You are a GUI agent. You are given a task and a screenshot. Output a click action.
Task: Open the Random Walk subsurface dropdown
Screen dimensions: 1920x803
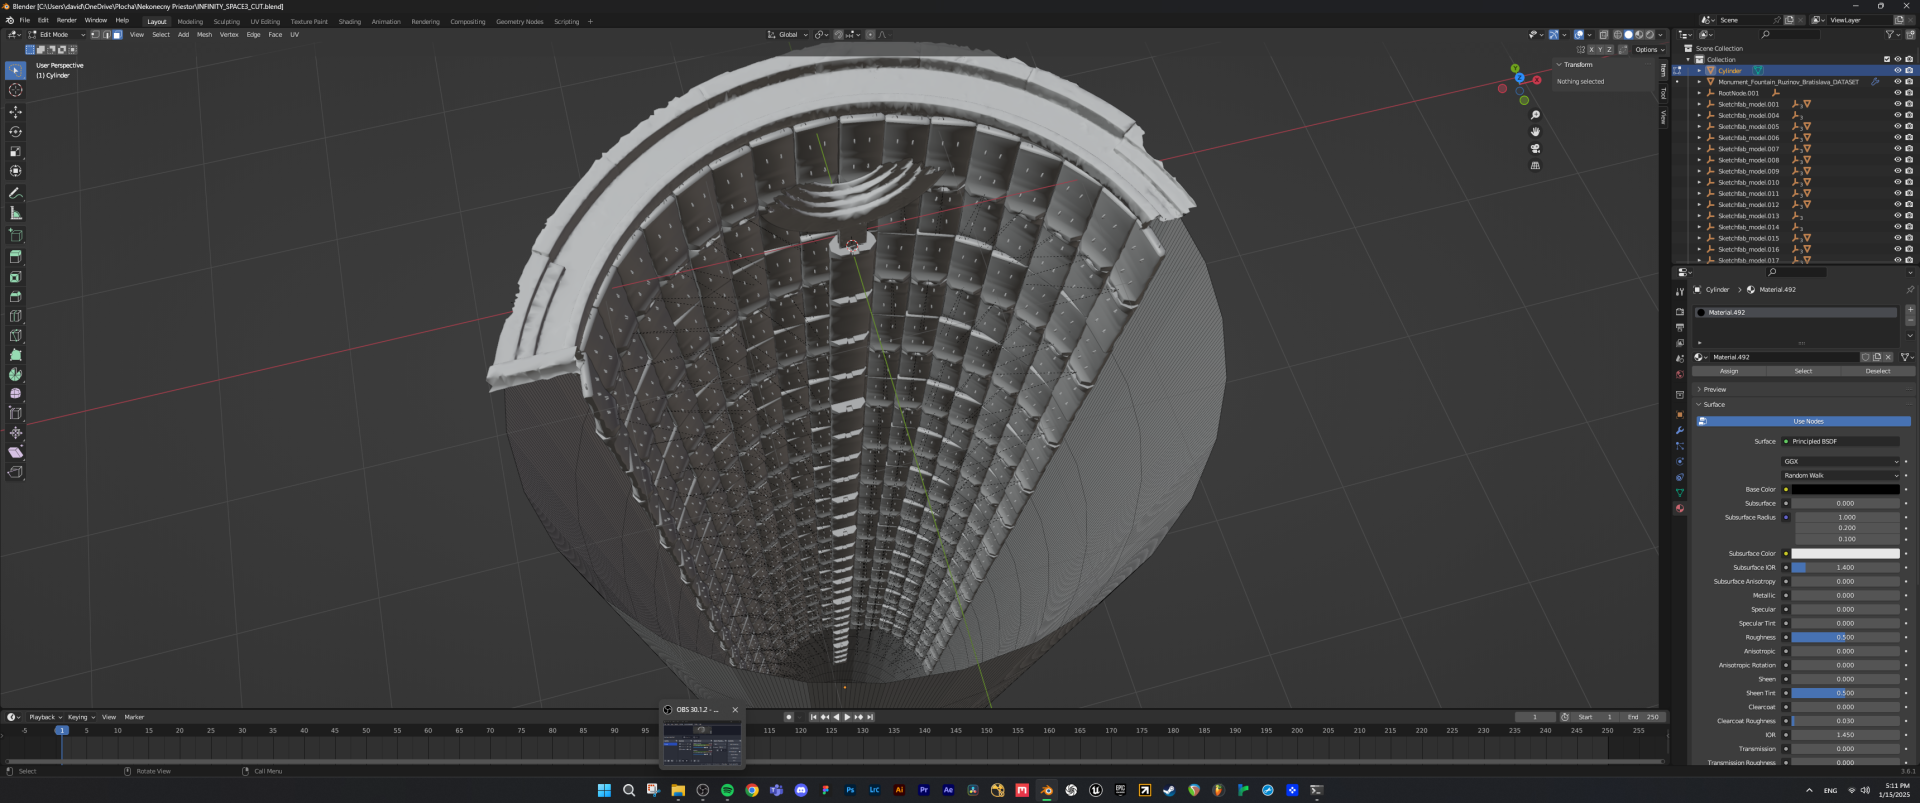[1841, 476]
